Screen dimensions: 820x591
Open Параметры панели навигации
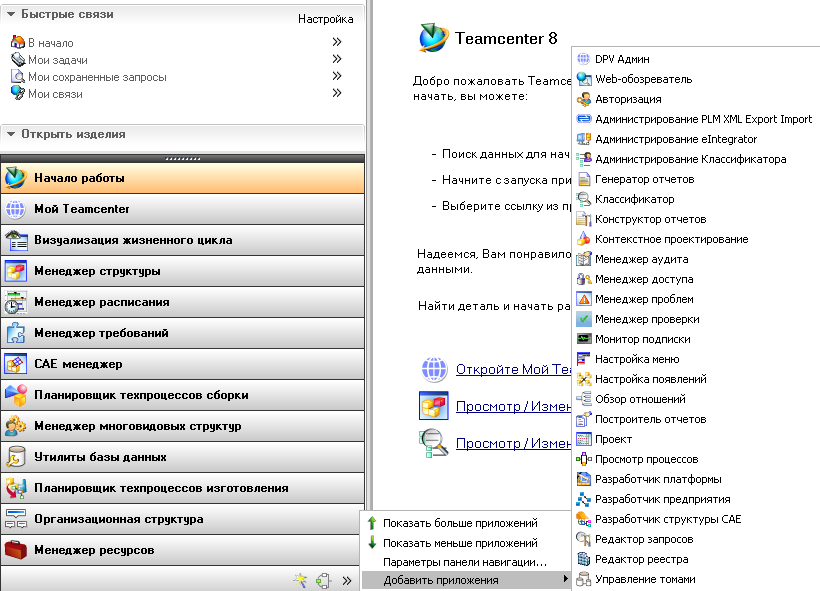point(465,562)
